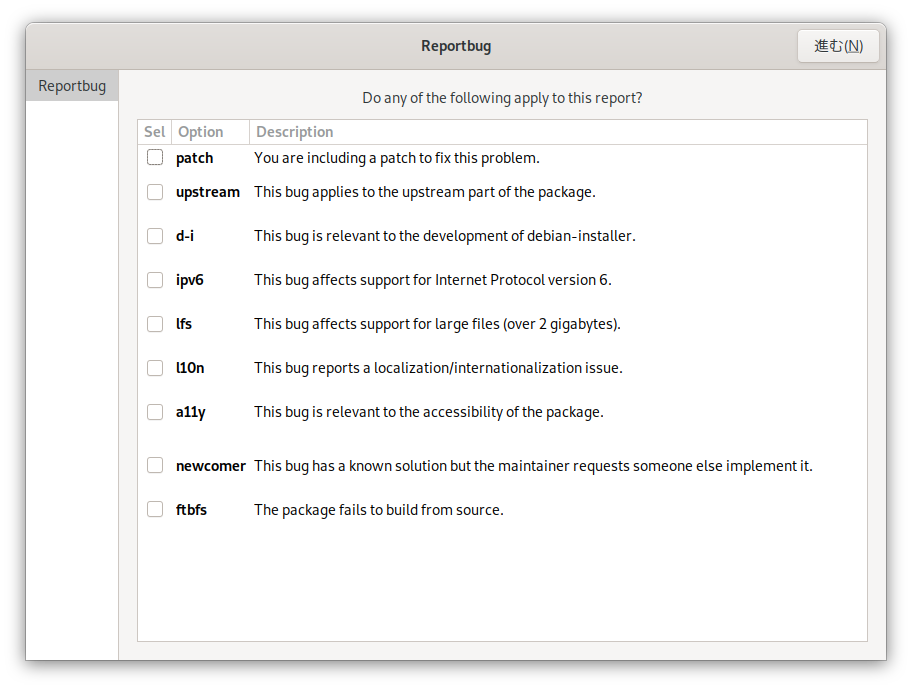This screenshot has width=912, height=689.
Task: Click the 'd-i' option name
Action: (185, 236)
